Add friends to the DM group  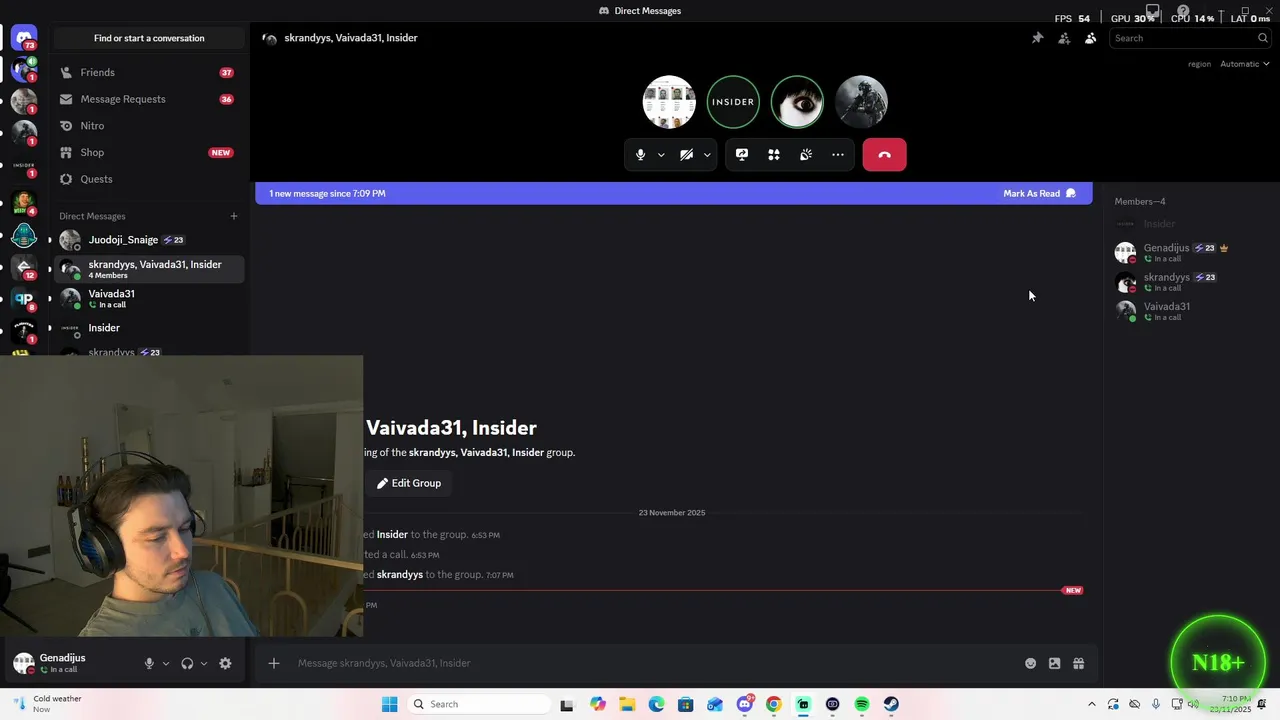1064,38
